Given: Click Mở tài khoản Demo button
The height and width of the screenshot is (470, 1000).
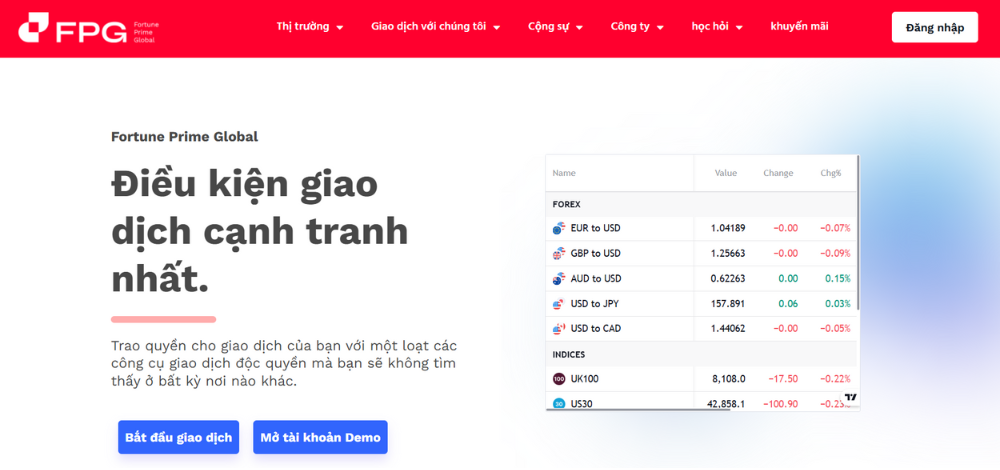Looking at the screenshot, I should [320, 437].
